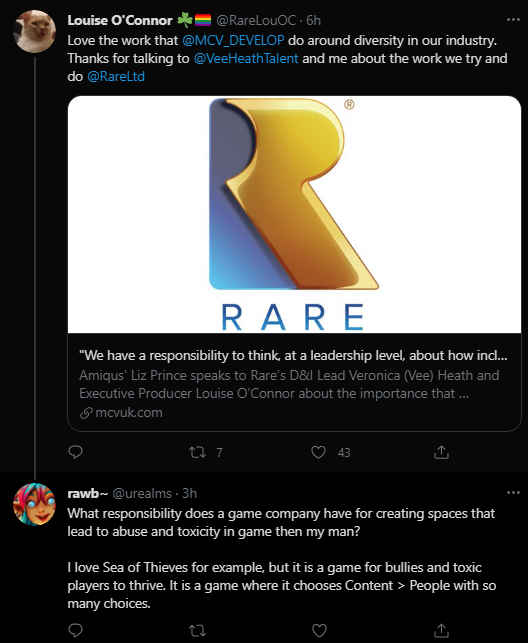This screenshot has height=643, width=528.
Task: Share Louise O'Connor's tweet
Action: (441, 452)
